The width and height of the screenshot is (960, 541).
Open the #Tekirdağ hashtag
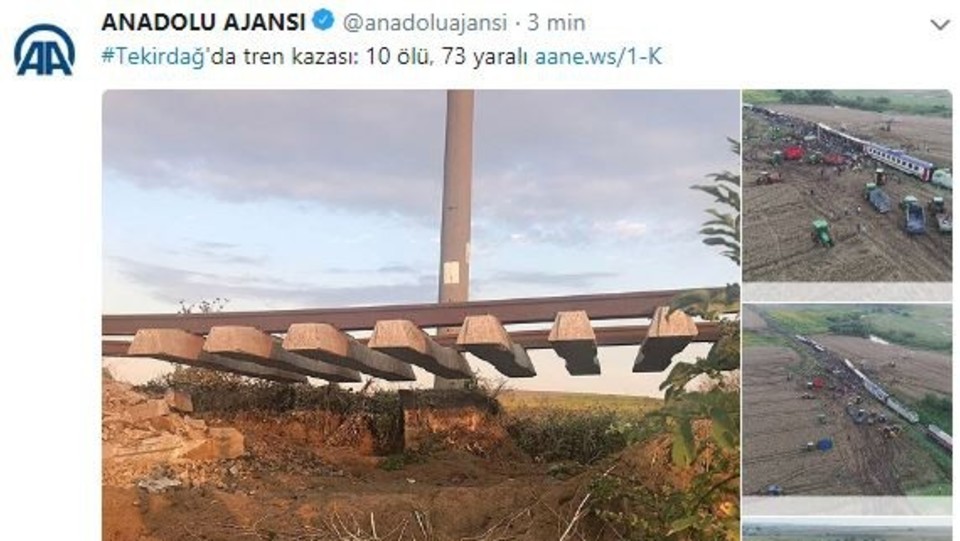(x=153, y=57)
